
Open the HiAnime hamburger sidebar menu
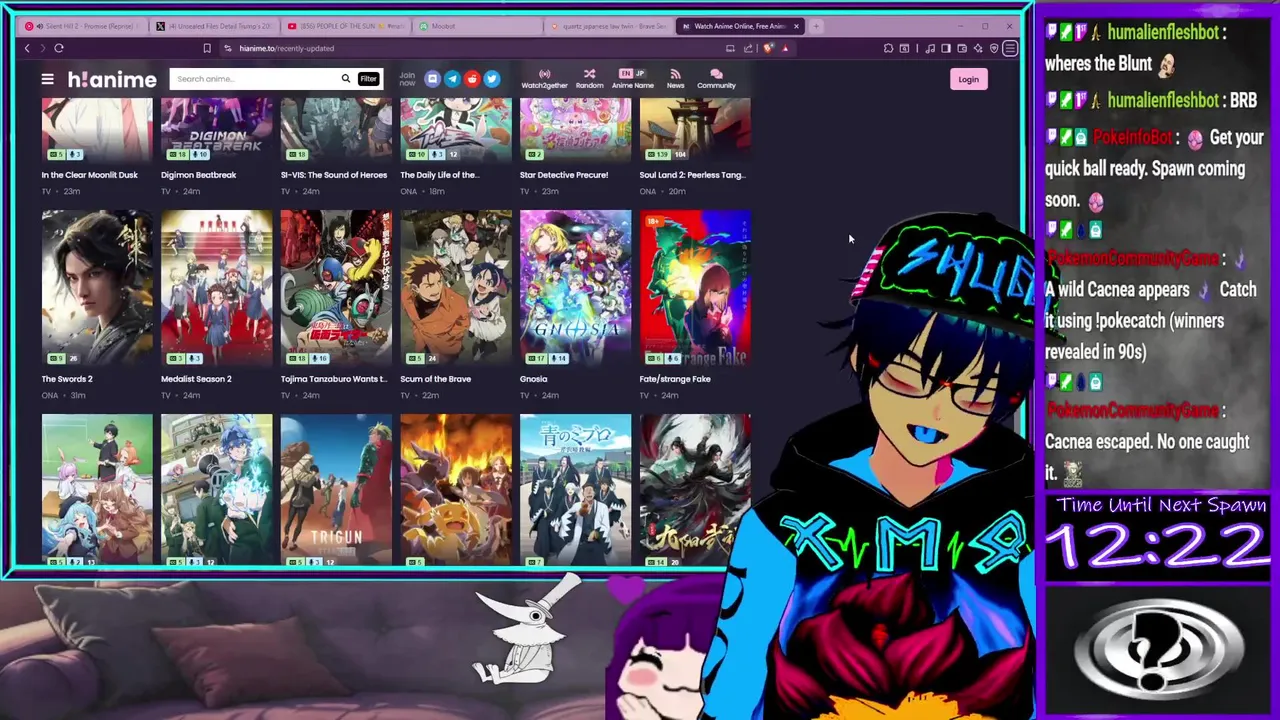[47, 79]
